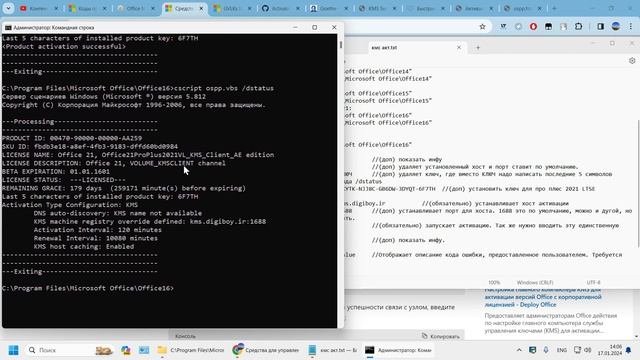
Task: Click the 100% zoom status in Notepad
Action: click(x=494, y=282)
